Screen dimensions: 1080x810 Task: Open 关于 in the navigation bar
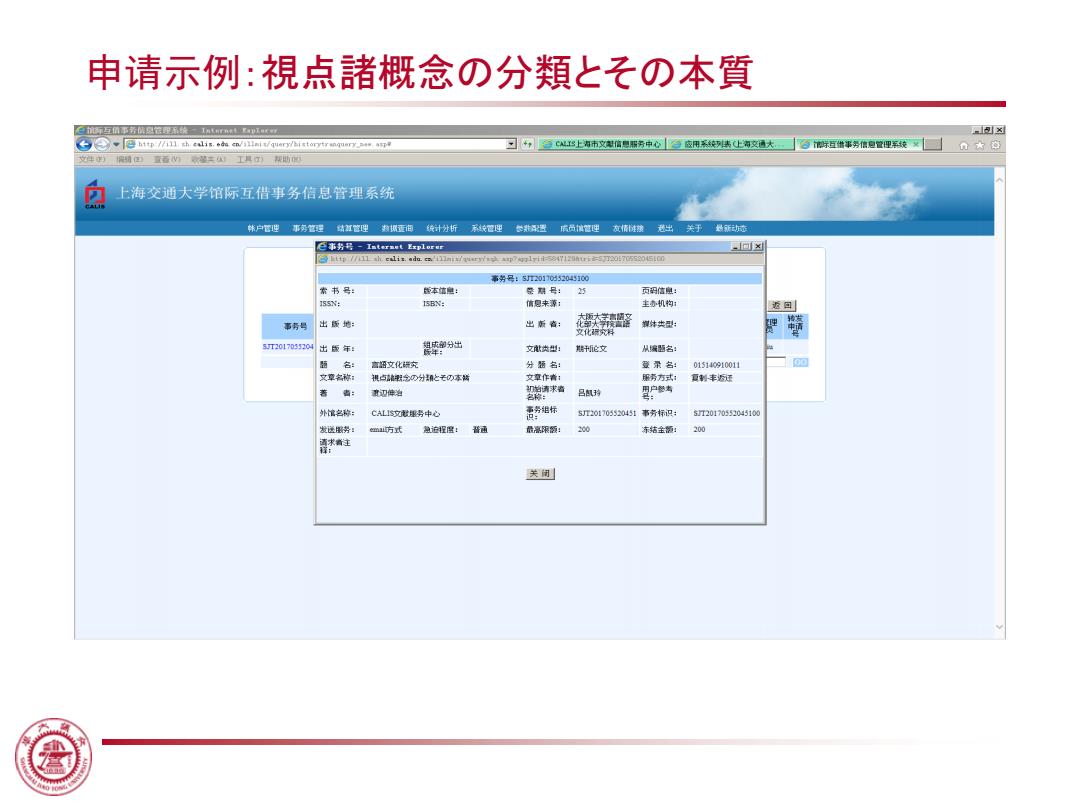click(x=694, y=228)
